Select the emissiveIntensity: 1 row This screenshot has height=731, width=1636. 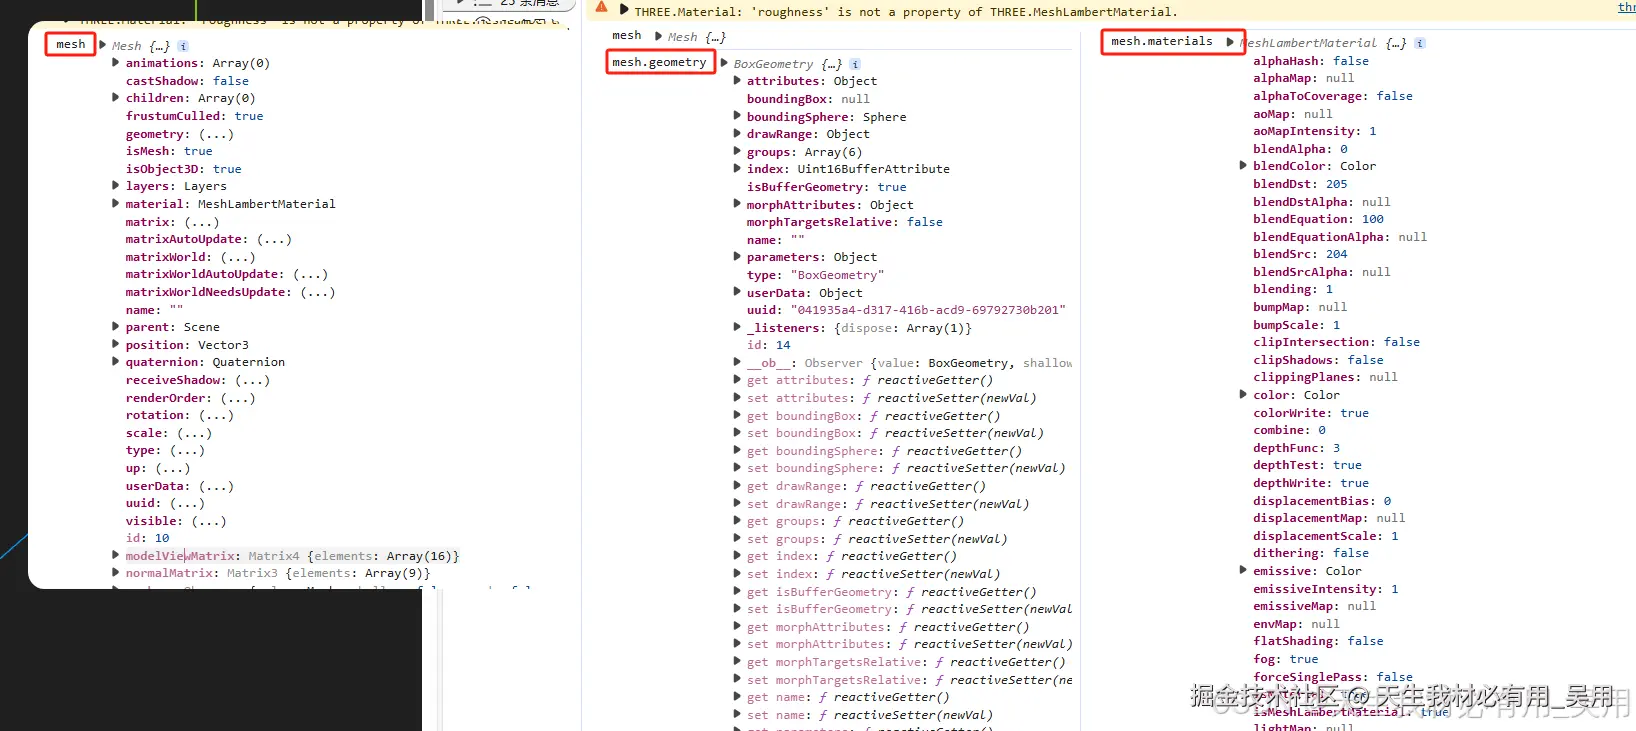point(1325,589)
